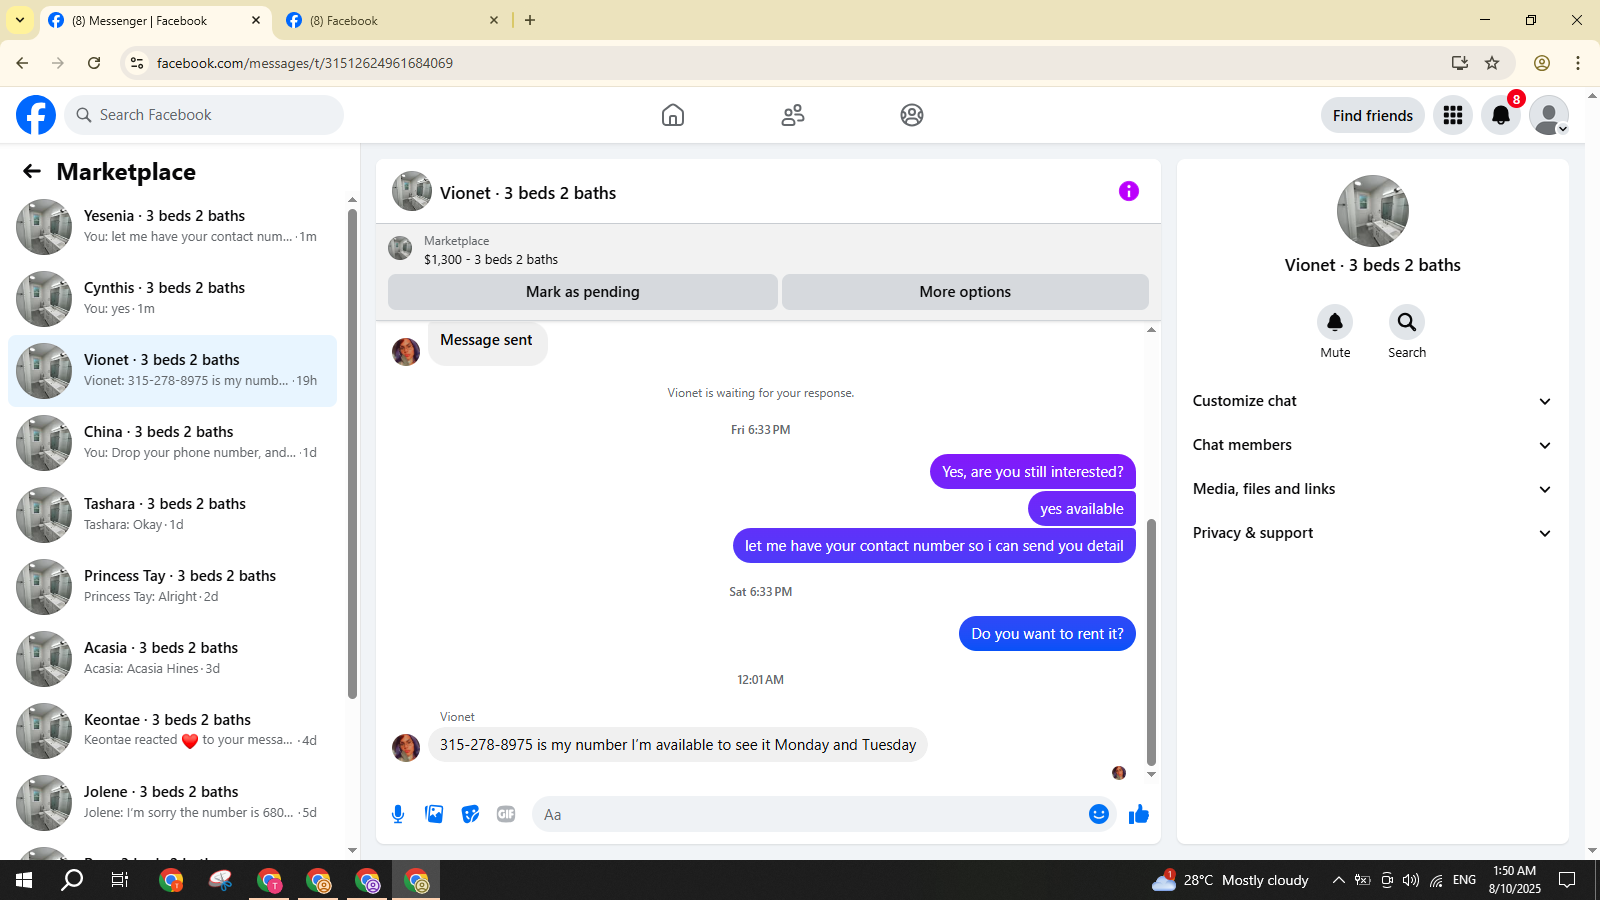Open the Facebook menu grid icon
Screen dimensions: 1600x900
tap(1453, 115)
